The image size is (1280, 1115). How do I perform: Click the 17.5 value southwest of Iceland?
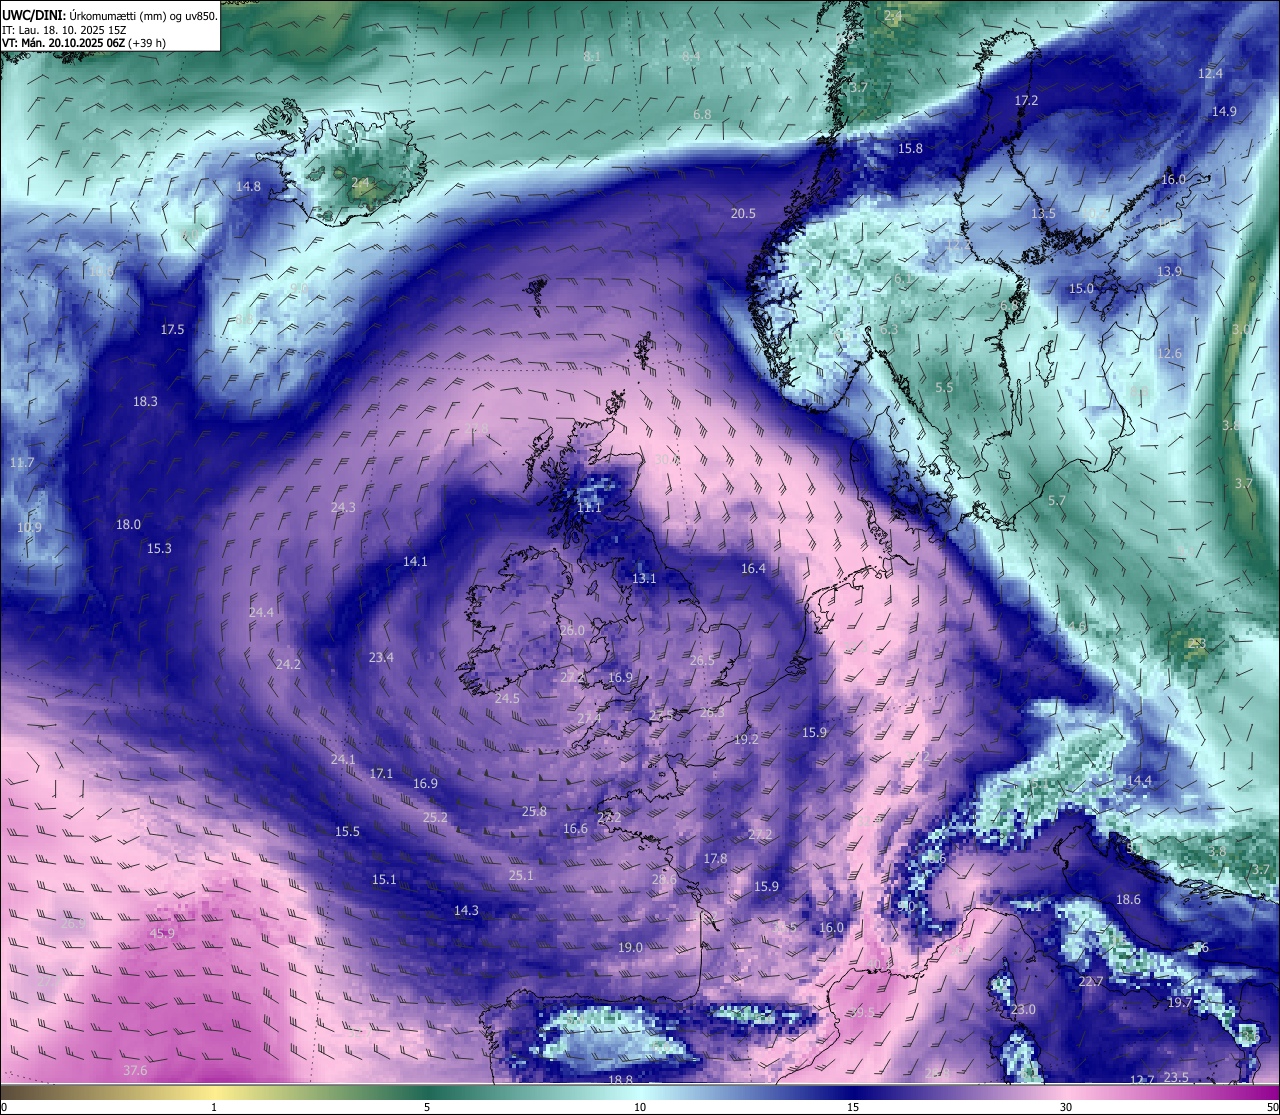[x=172, y=329]
